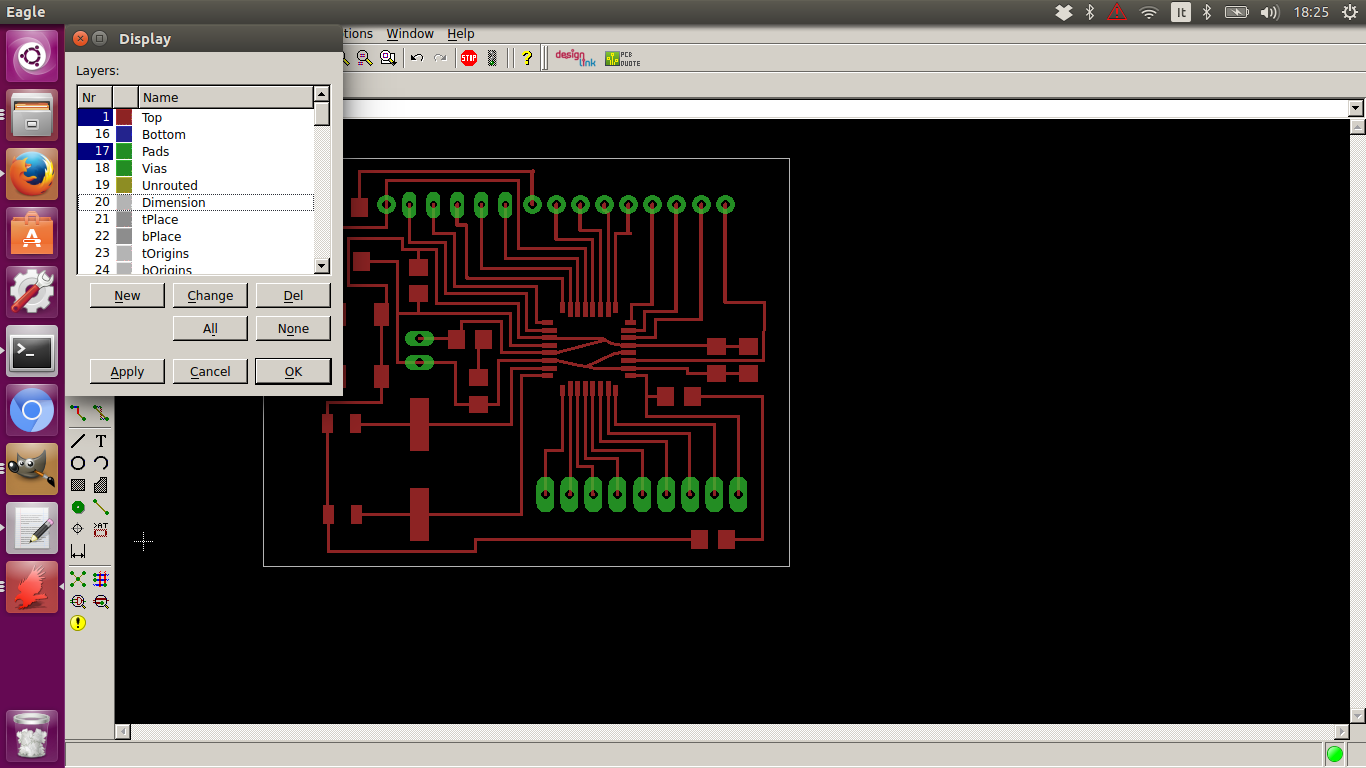Click the New layer button
Viewport: 1366px width, 768px height.
point(127,295)
